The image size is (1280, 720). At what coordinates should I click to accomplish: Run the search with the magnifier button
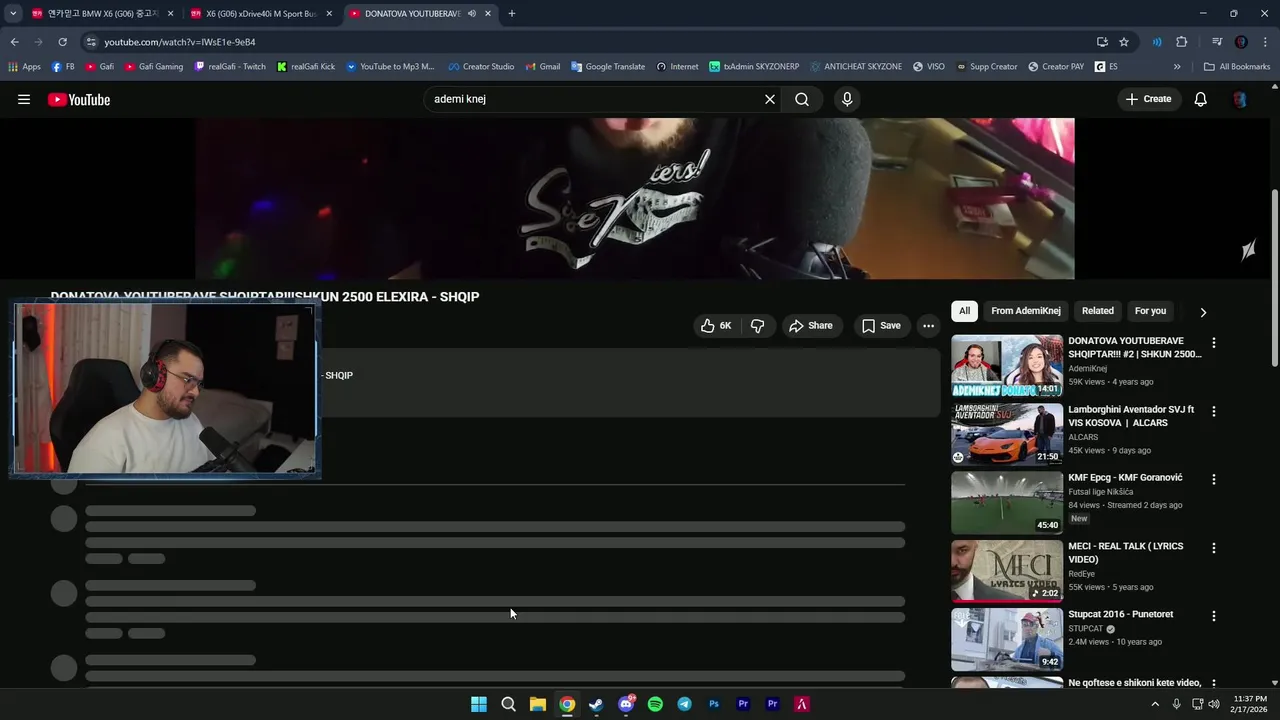click(x=802, y=99)
